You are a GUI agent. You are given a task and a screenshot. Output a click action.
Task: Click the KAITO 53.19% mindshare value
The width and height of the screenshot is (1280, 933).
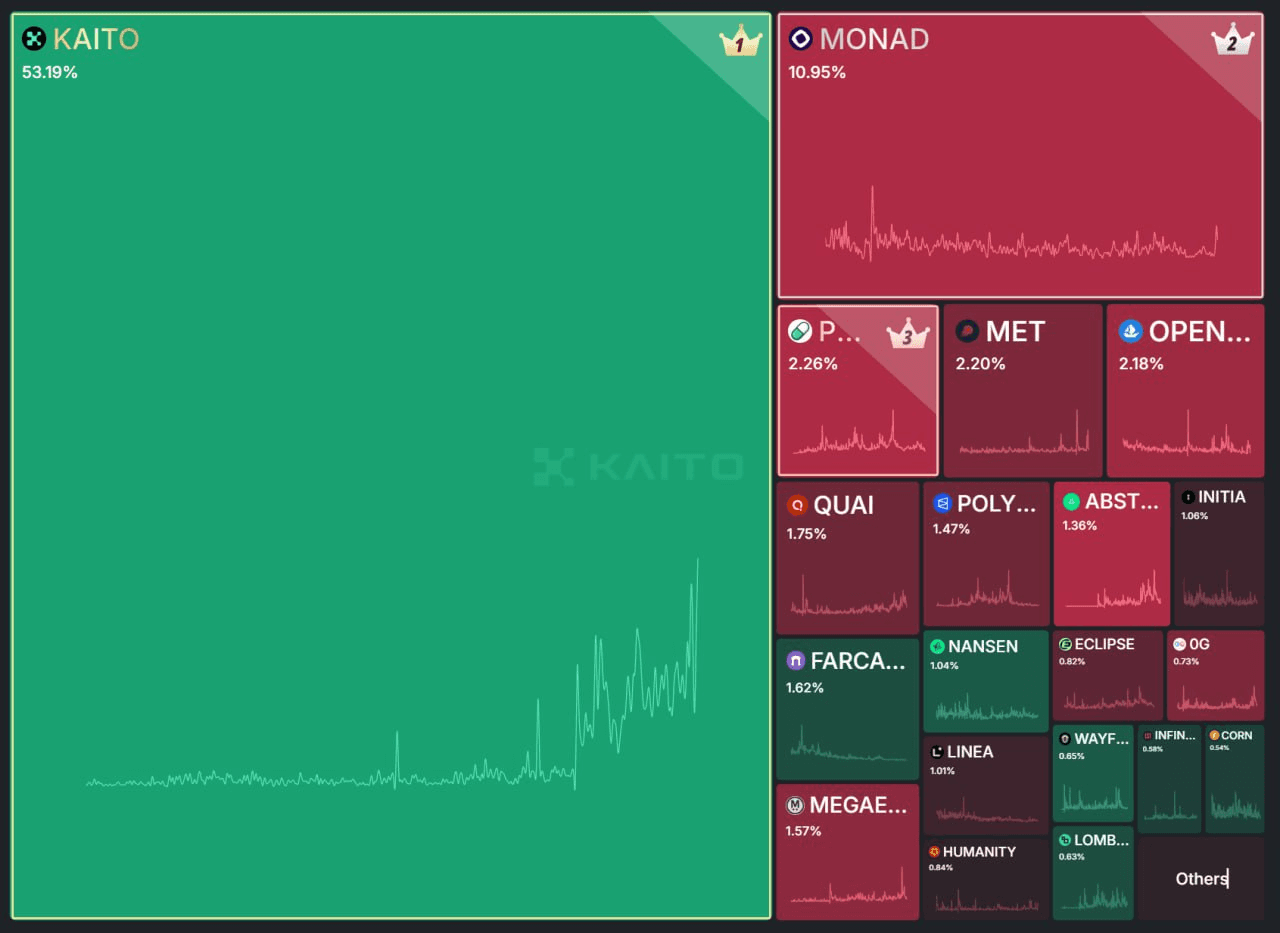[x=50, y=72]
